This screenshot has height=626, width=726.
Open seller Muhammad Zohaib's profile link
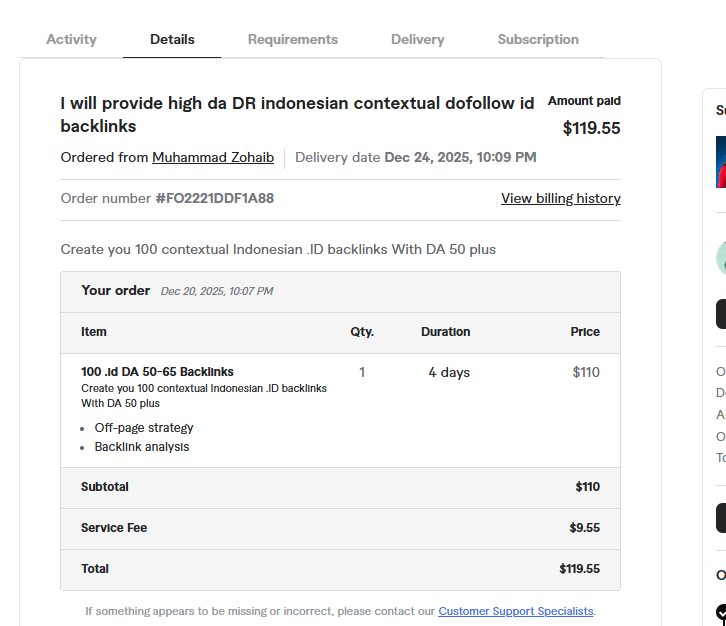coord(213,158)
